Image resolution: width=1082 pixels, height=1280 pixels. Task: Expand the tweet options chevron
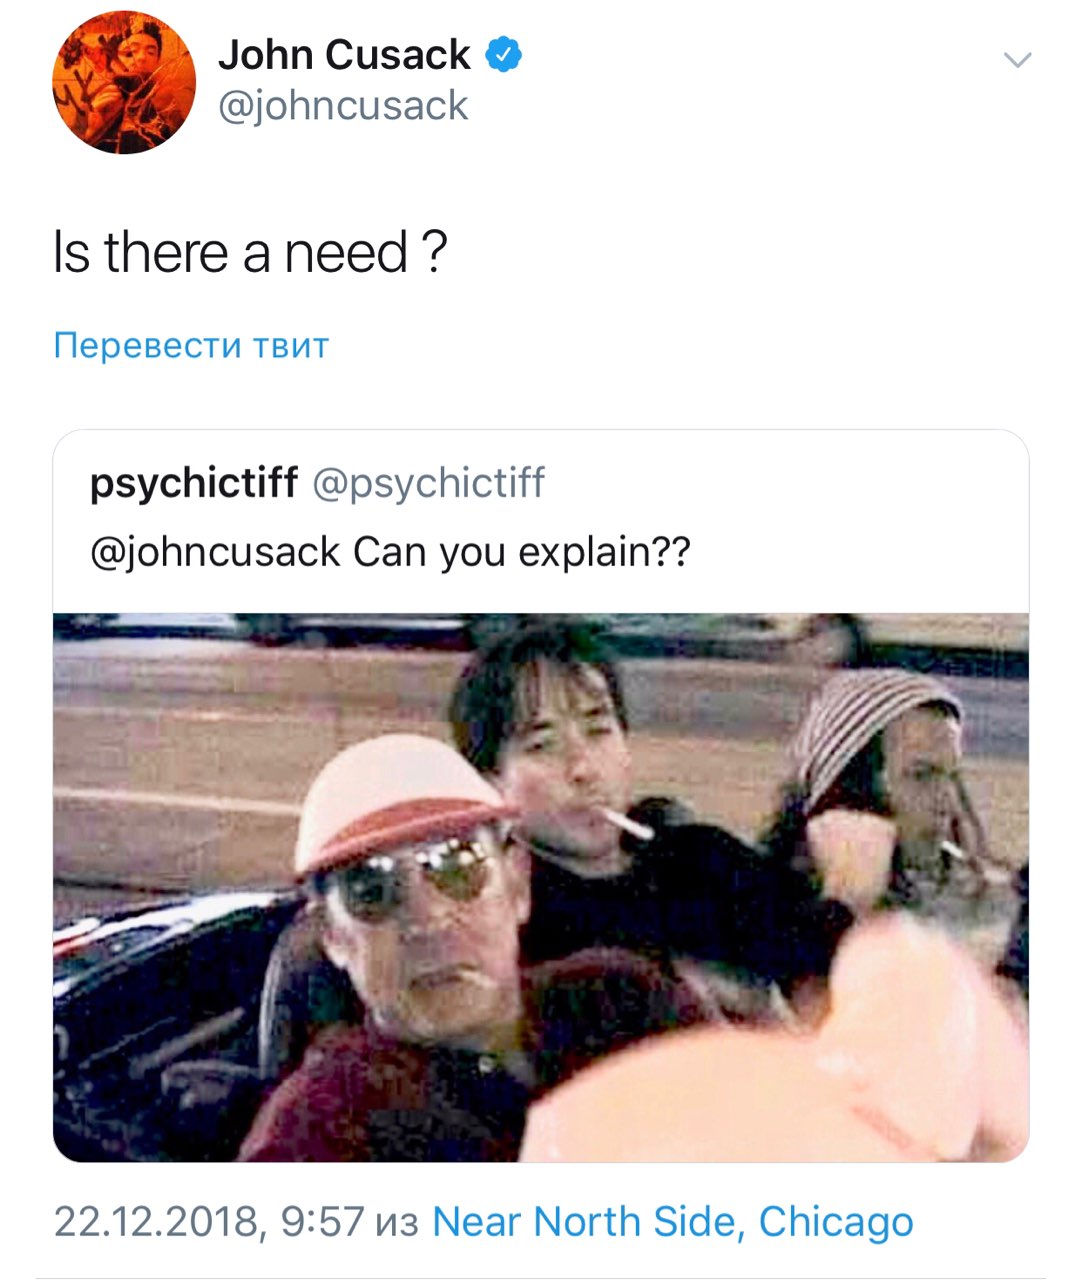tap(1017, 61)
